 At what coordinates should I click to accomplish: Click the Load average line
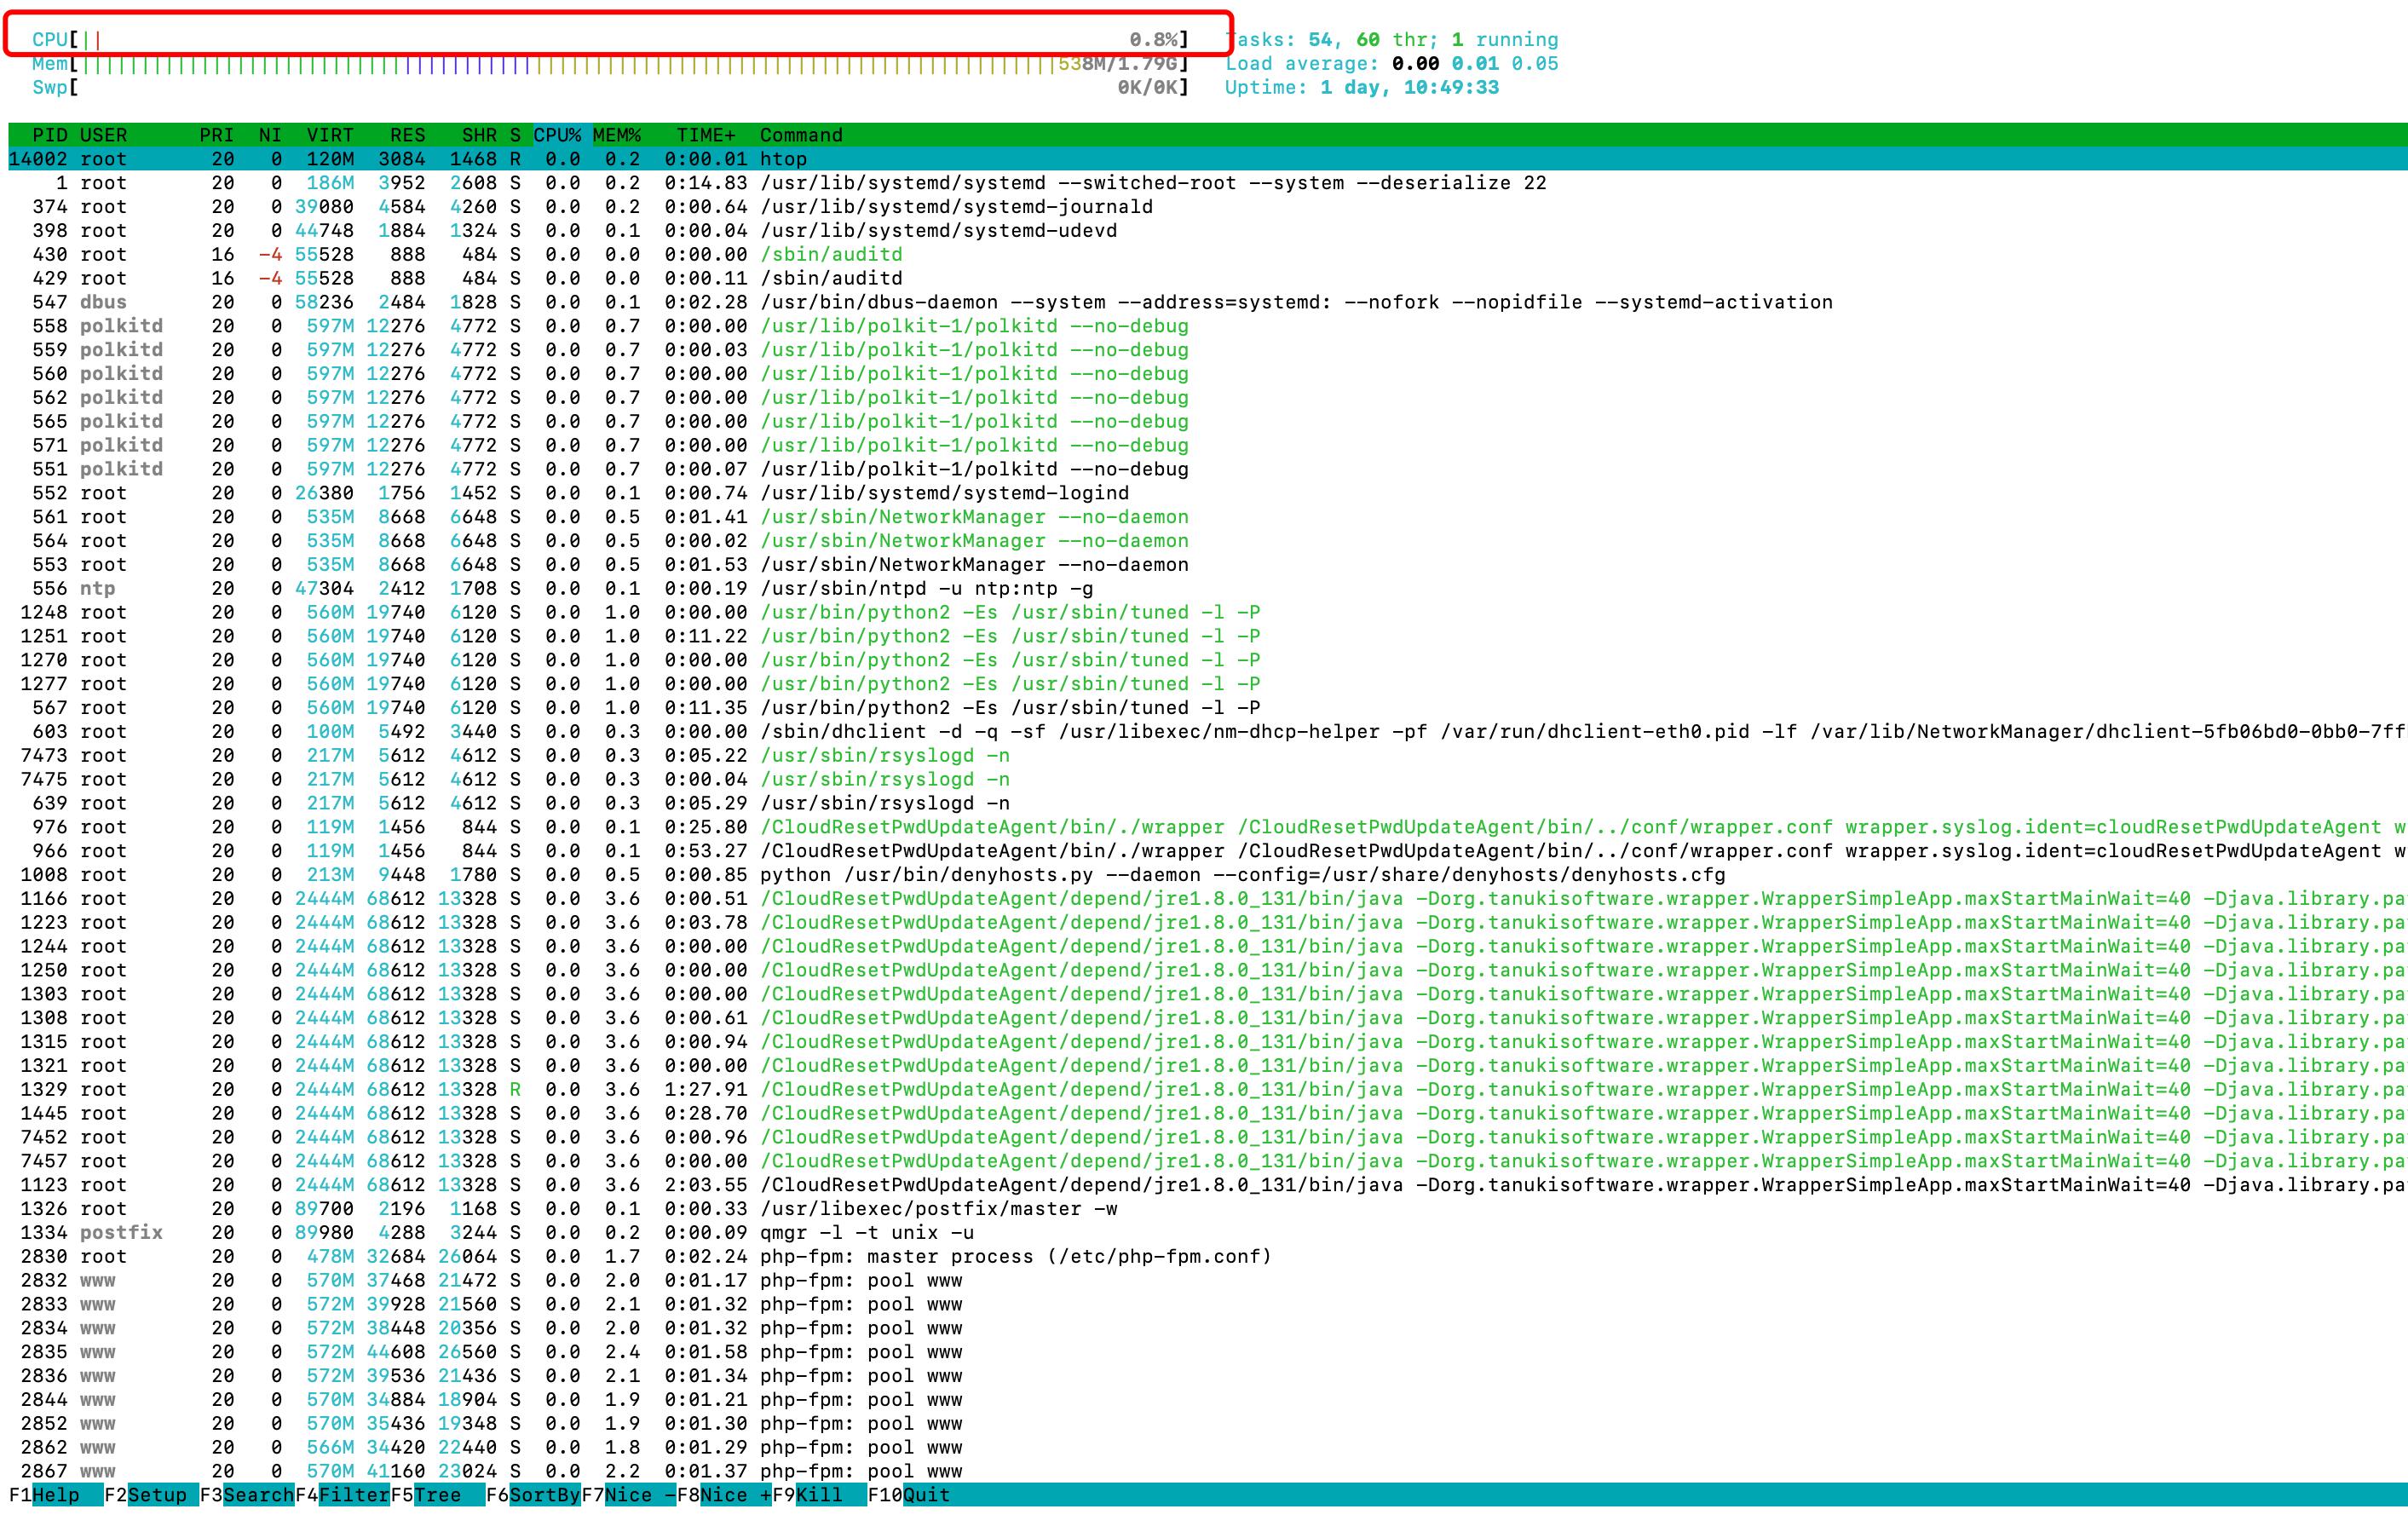click(1392, 64)
